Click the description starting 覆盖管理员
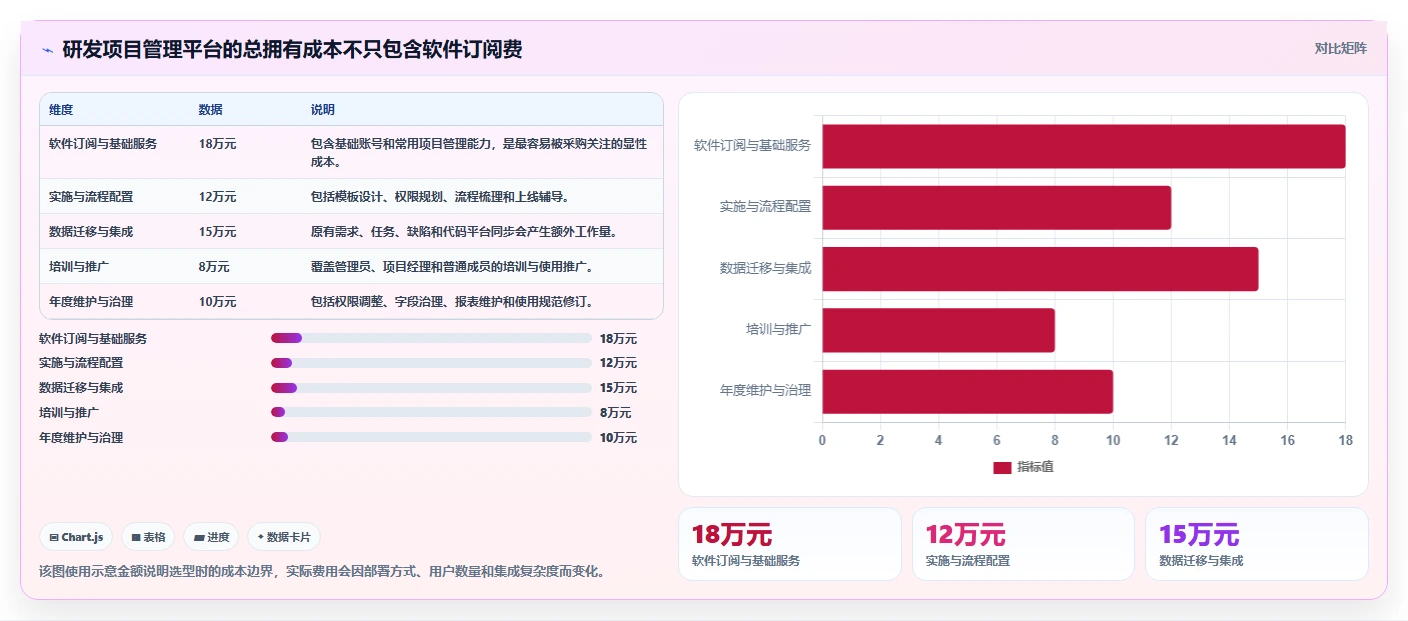This screenshot has height=621, width=1408. (x=453, y=267)
